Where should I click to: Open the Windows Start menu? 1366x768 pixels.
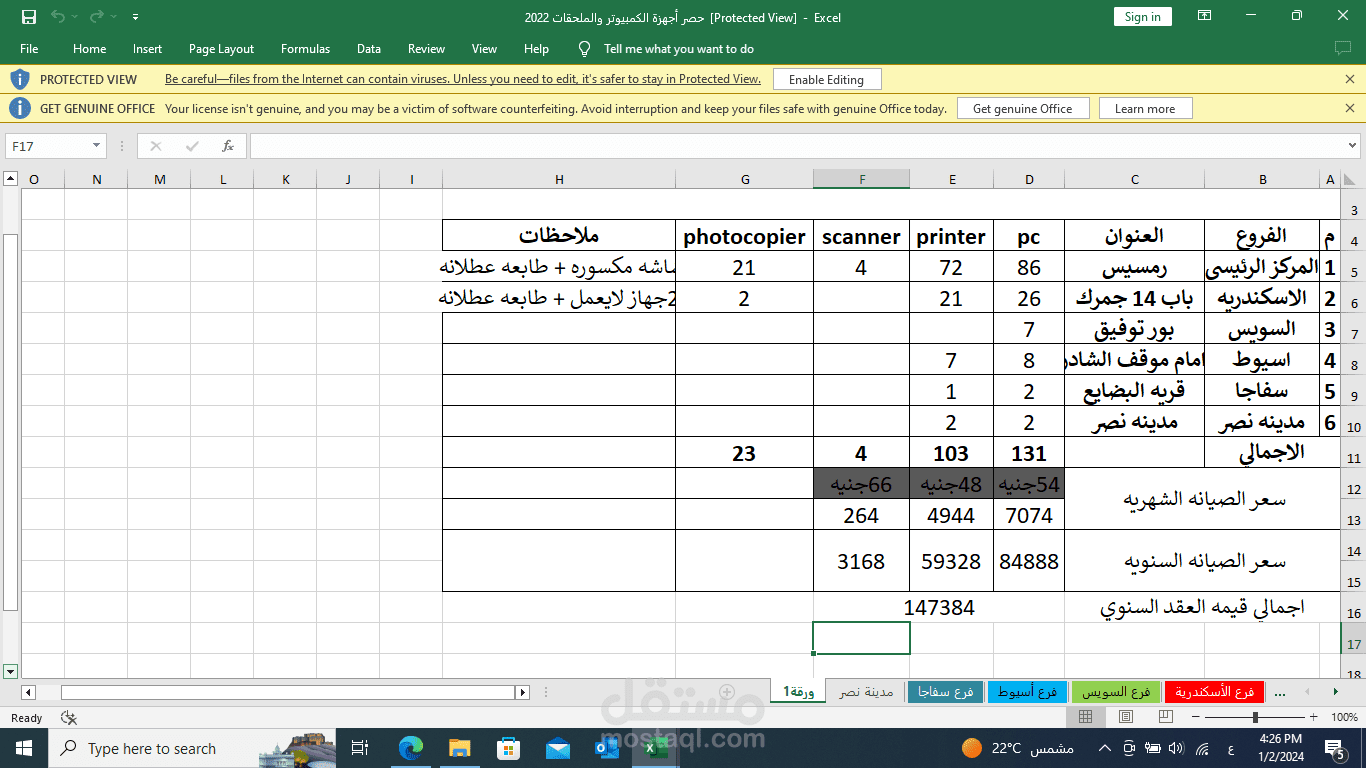tap(24, 748)
